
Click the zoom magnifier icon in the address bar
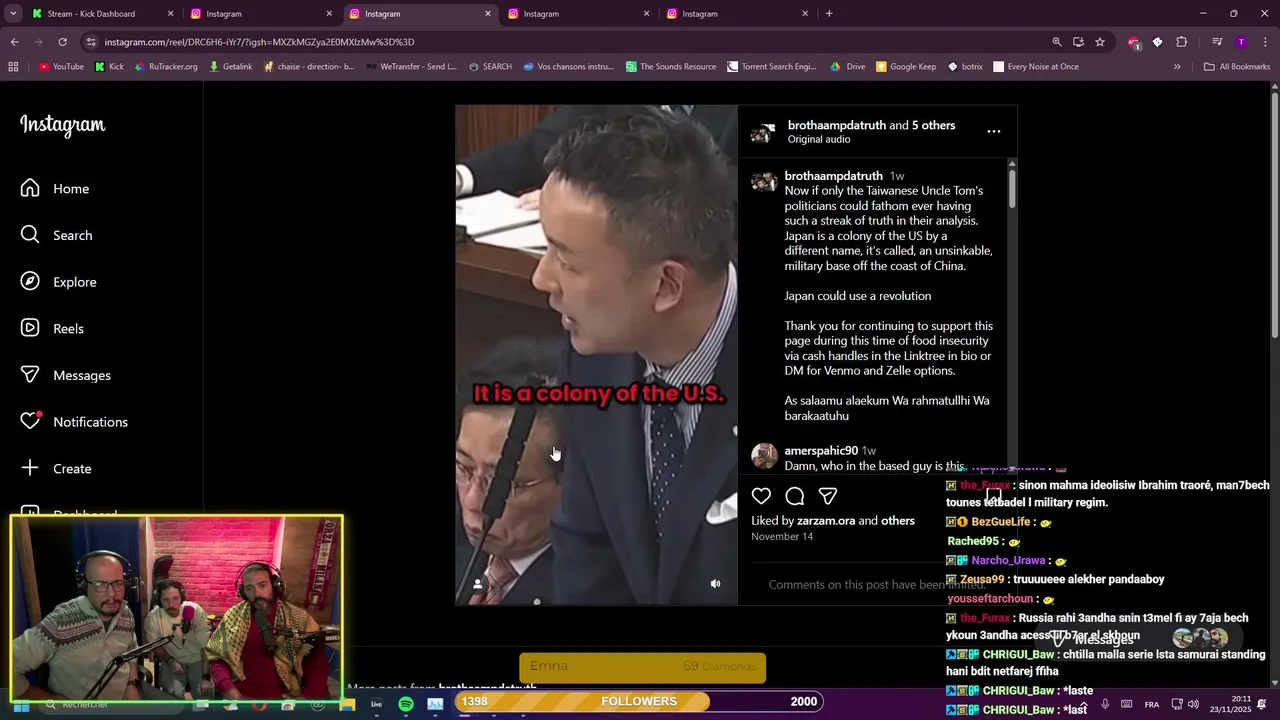(x=1057, y=42)
